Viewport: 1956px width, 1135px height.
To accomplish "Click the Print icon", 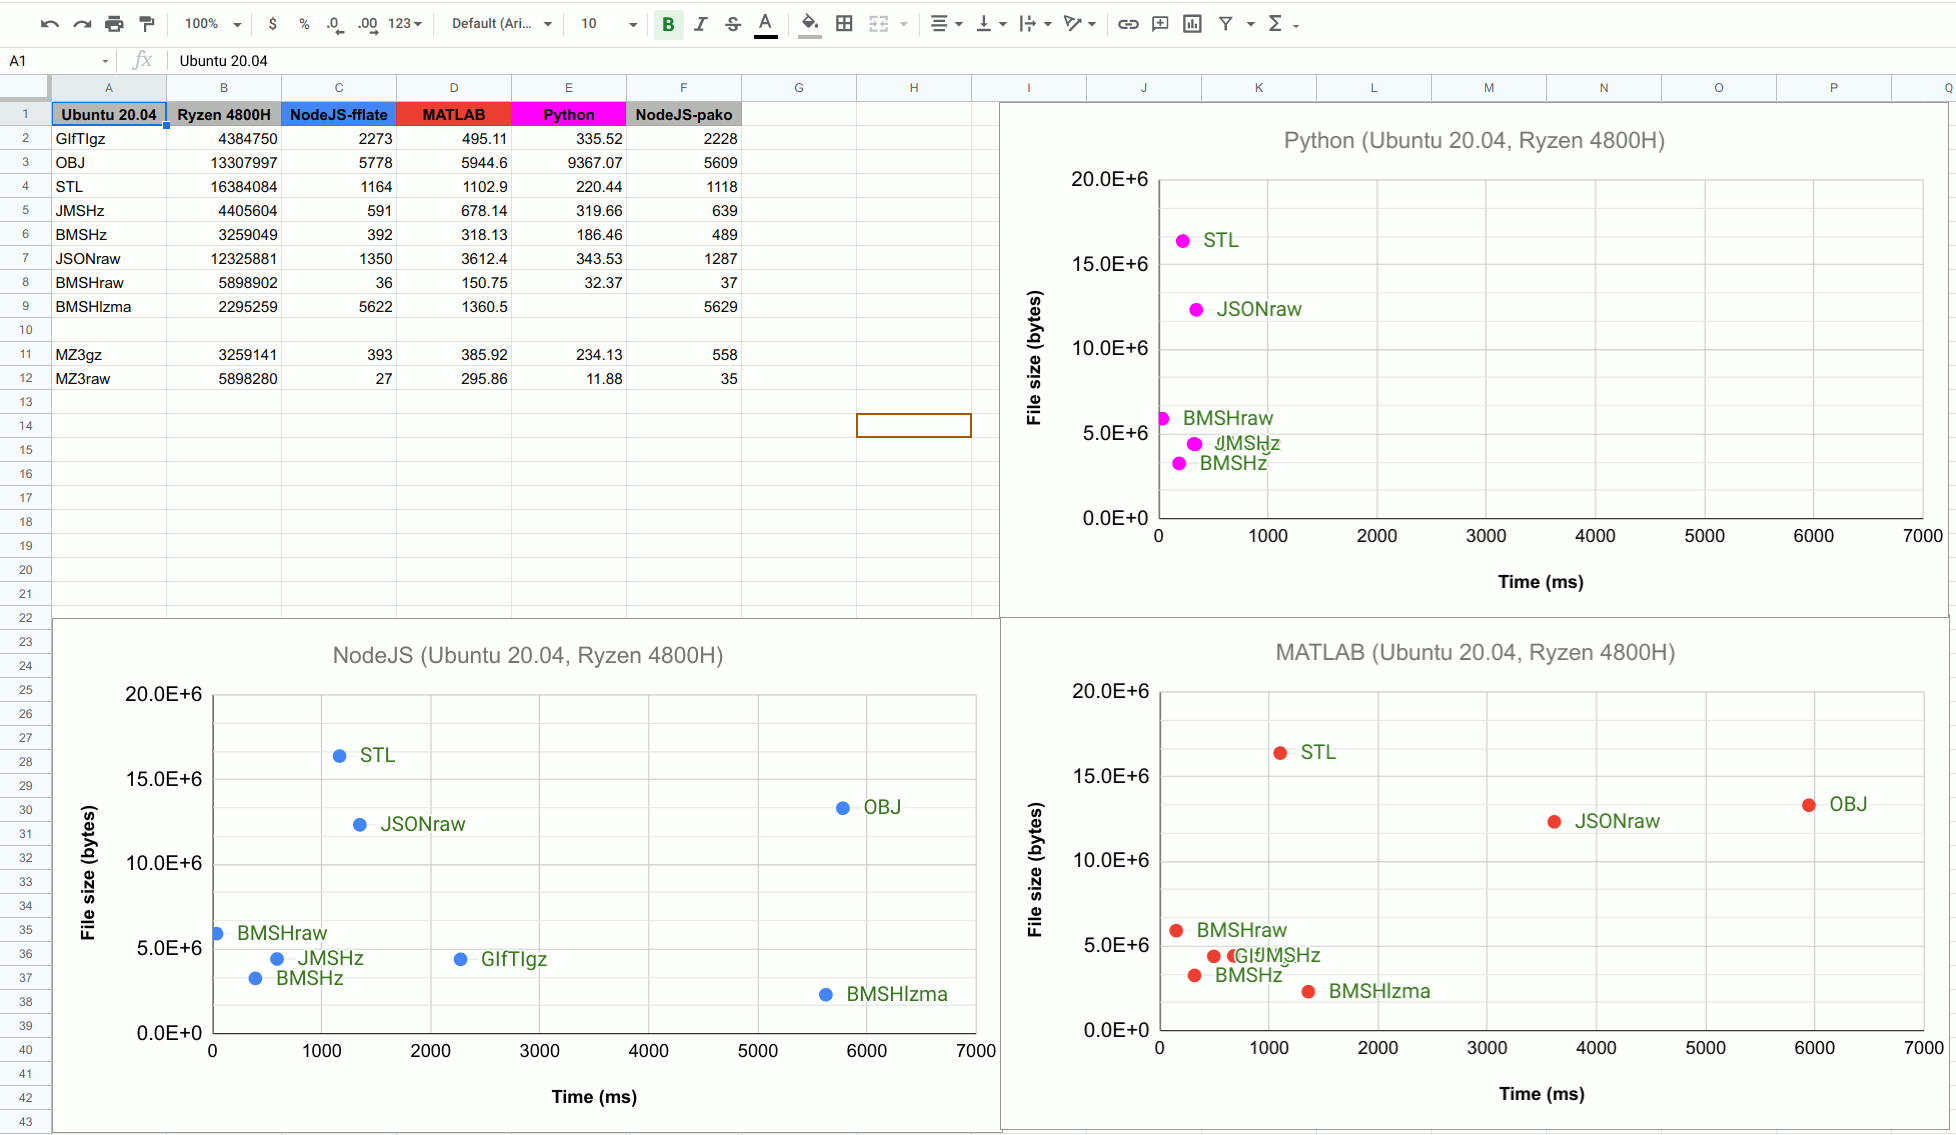I will (x=114, y=24).
